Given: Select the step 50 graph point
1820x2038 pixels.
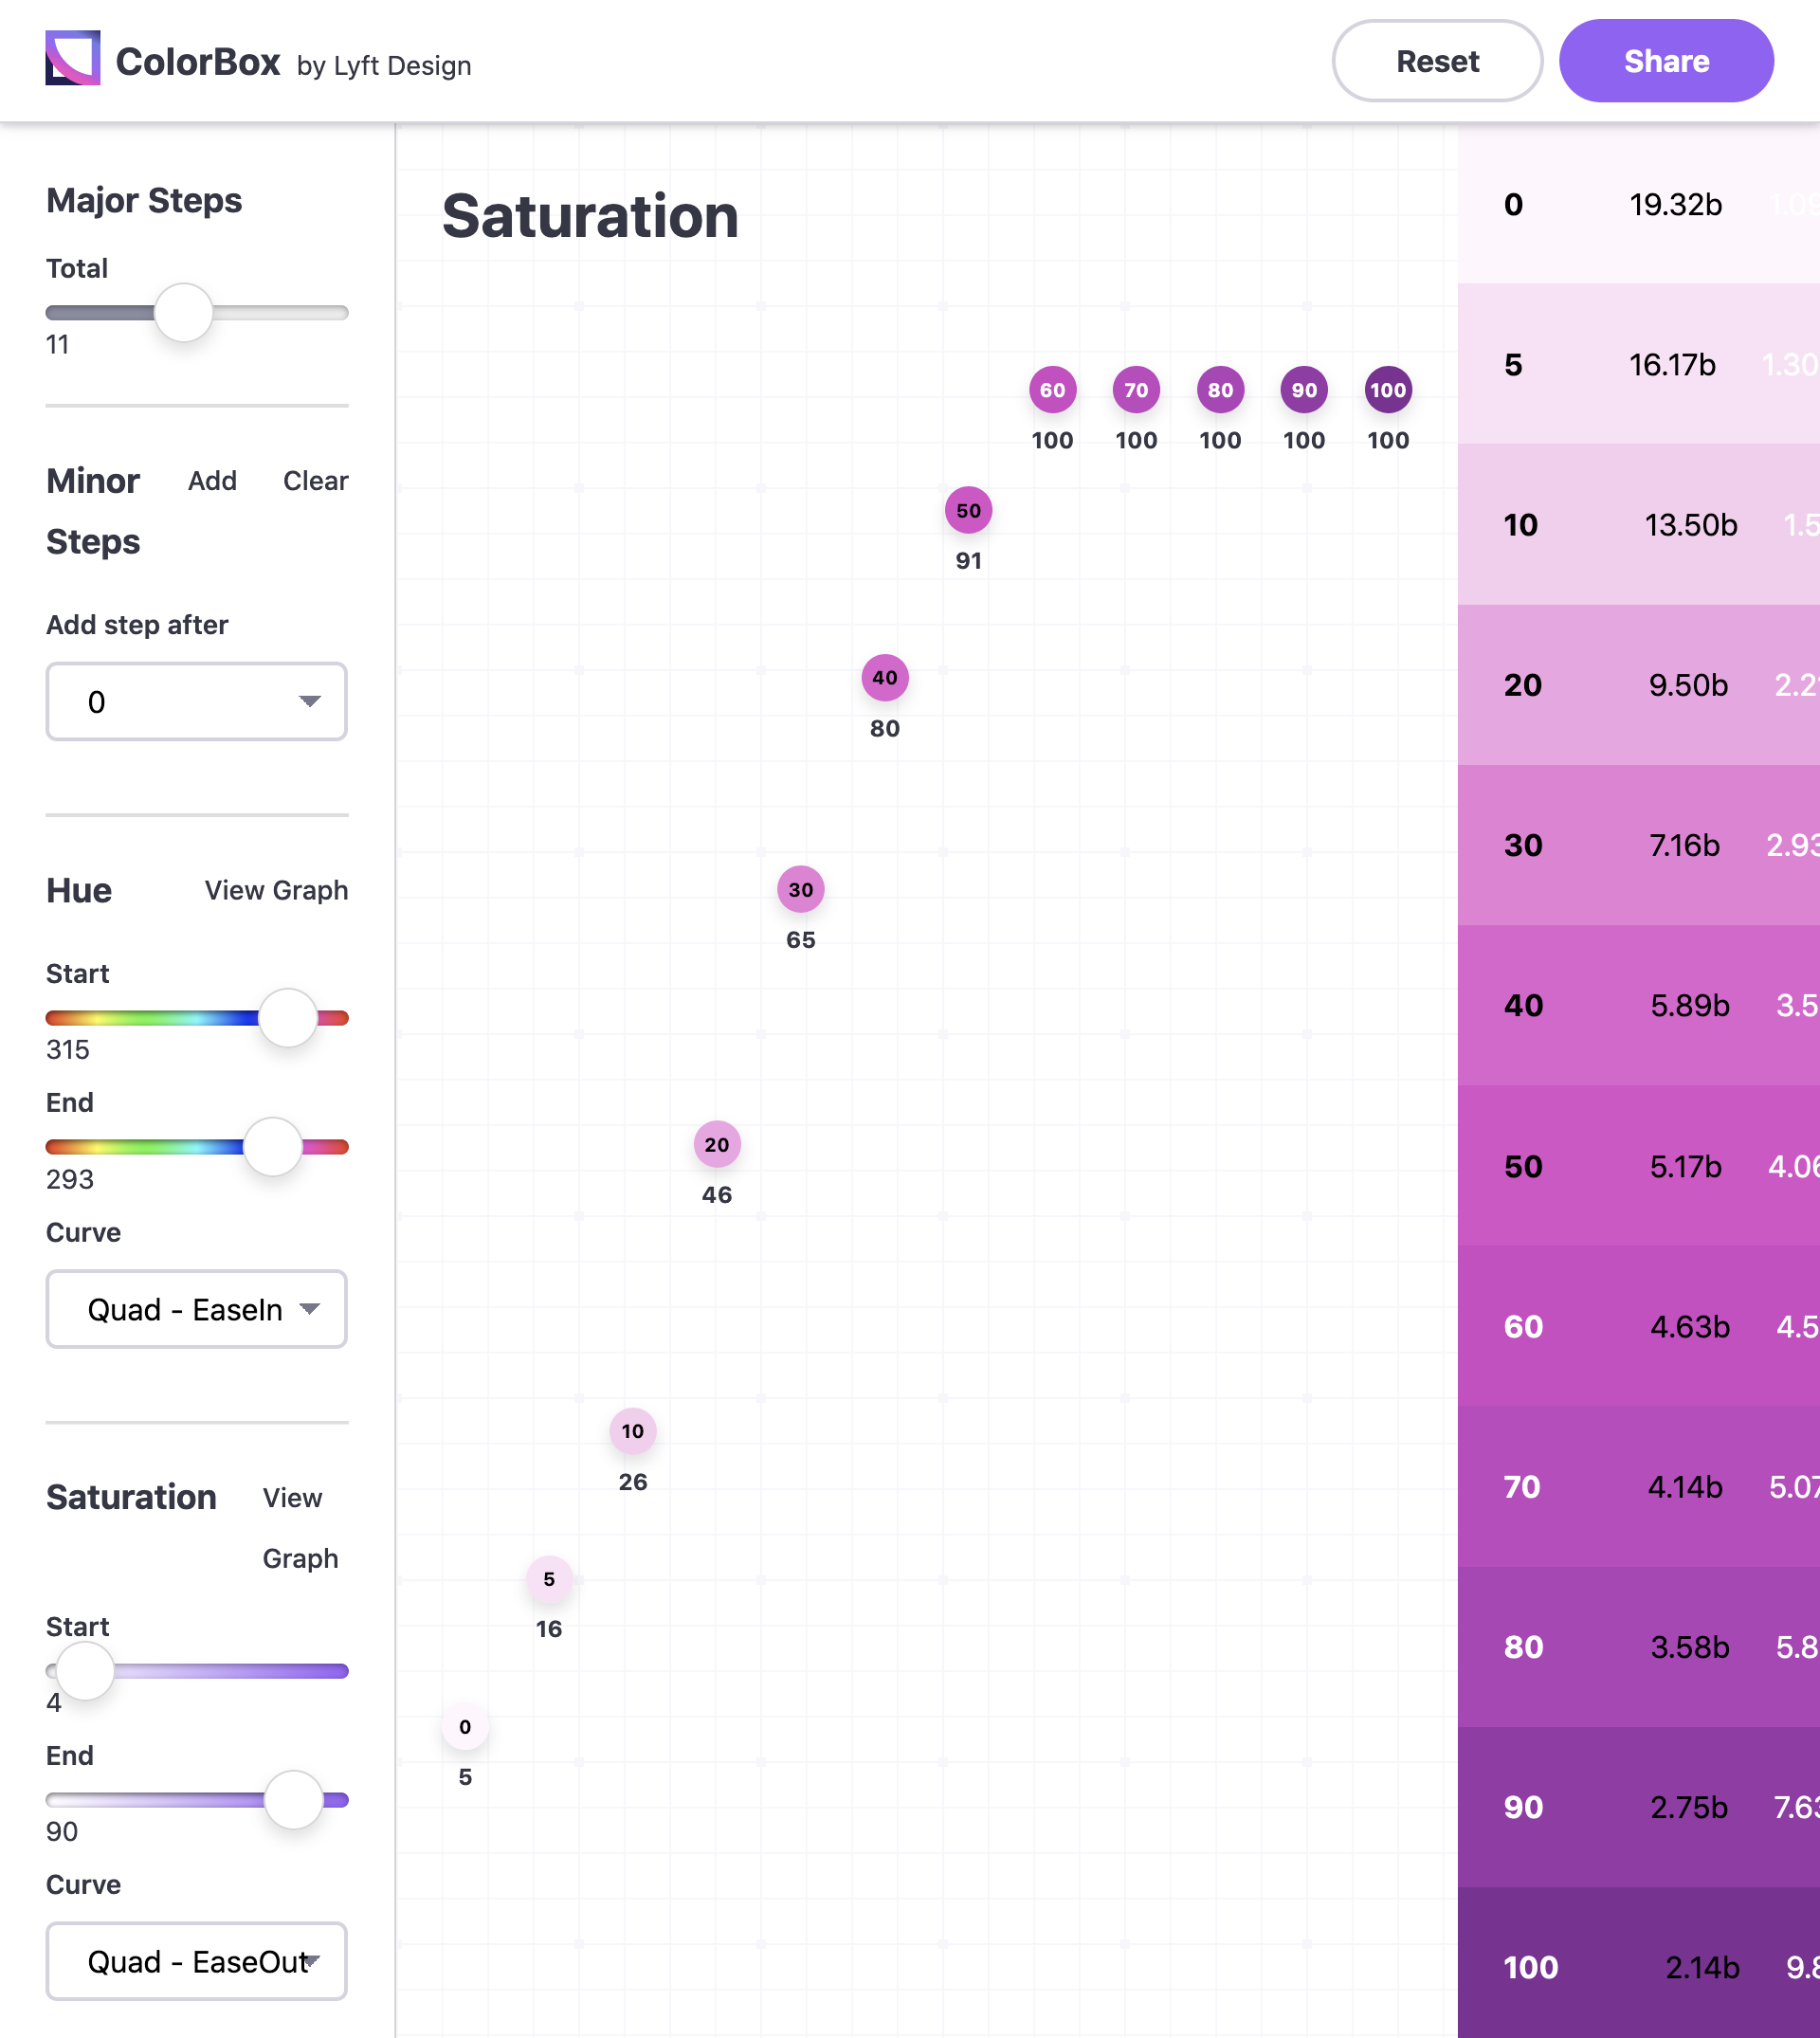Looking at the screenshot, I should pos(968,510).
